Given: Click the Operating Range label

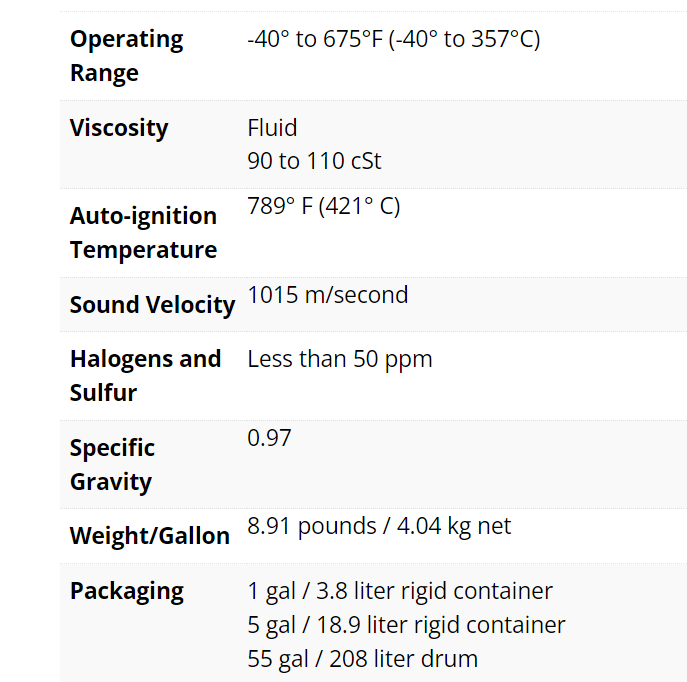Looking at the screenshot, I should [126, 56].
